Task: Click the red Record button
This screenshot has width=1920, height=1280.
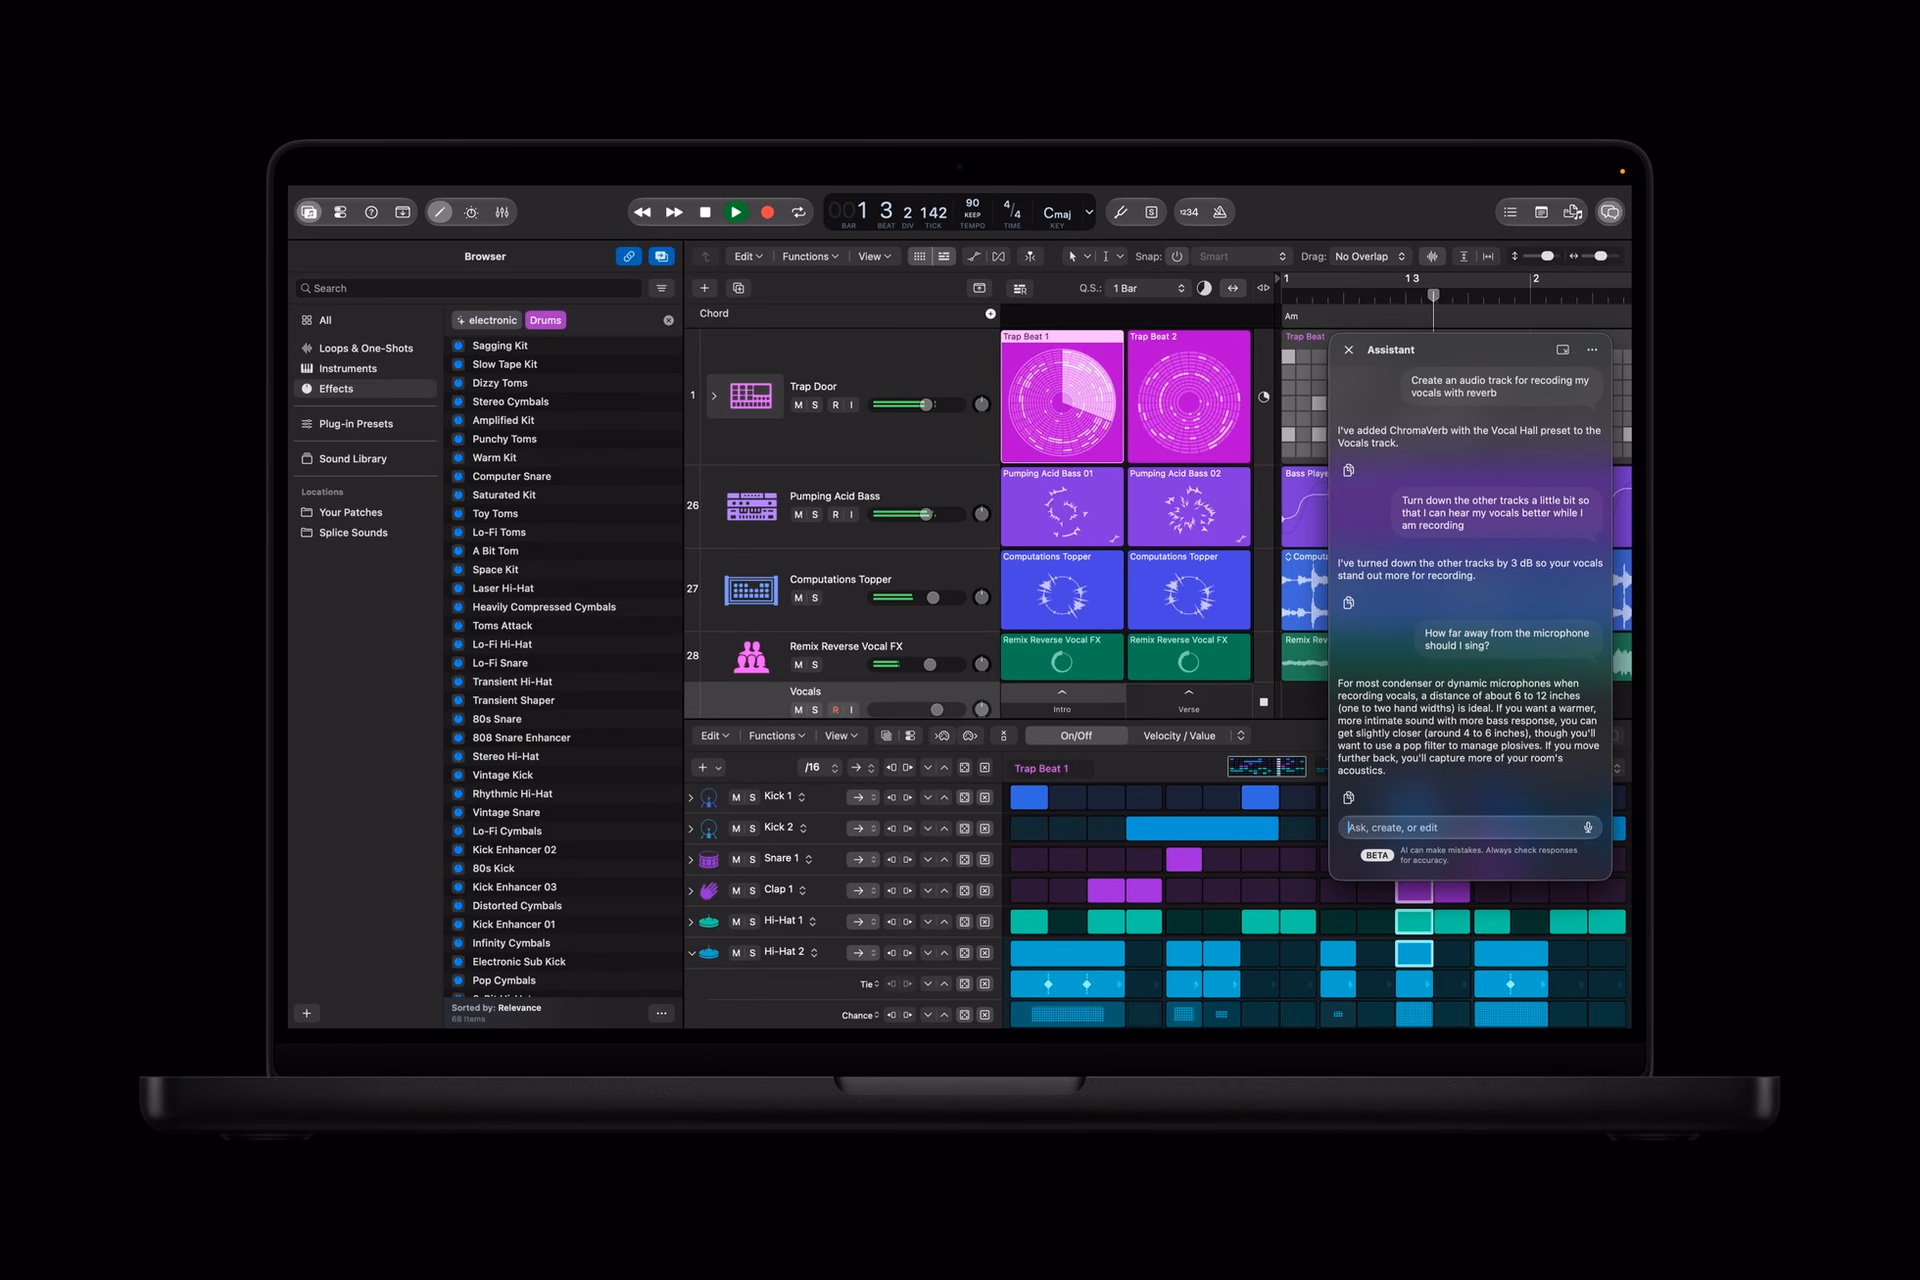Action: click(x=767, y=212)
